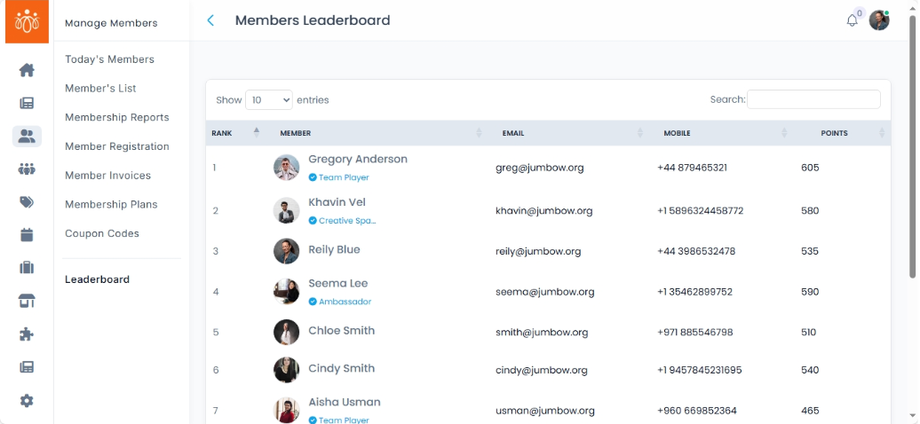
Task: Open the Leaderboard menu item
Action: [97, 279]
